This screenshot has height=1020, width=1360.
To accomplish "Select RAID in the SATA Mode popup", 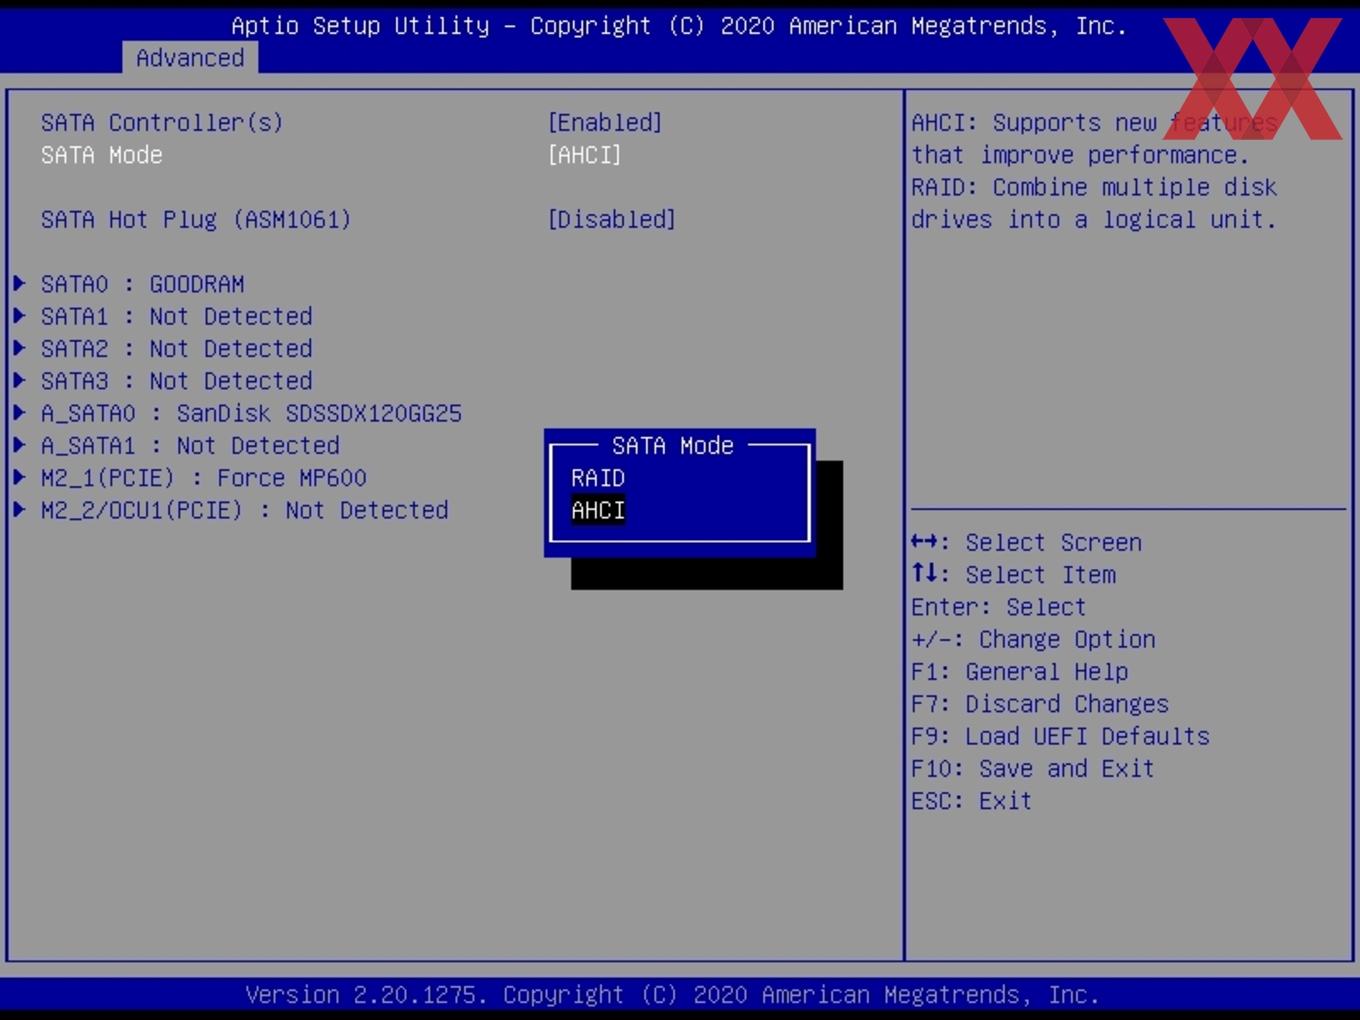I will click(x=598, y=478).
